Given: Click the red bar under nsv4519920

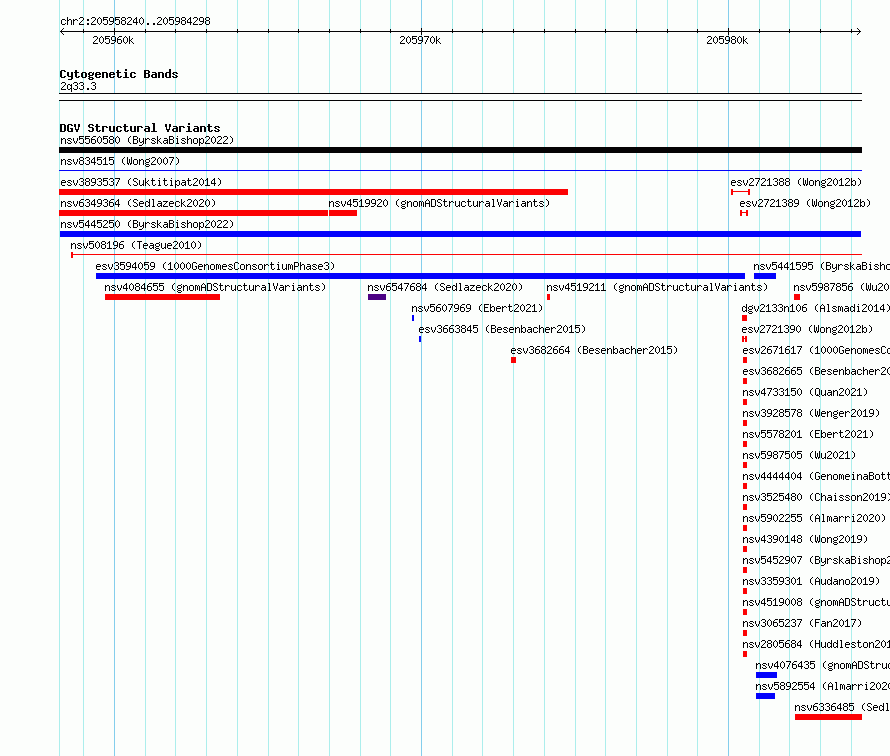Looking at the screenshot, I should click(343, 213).
